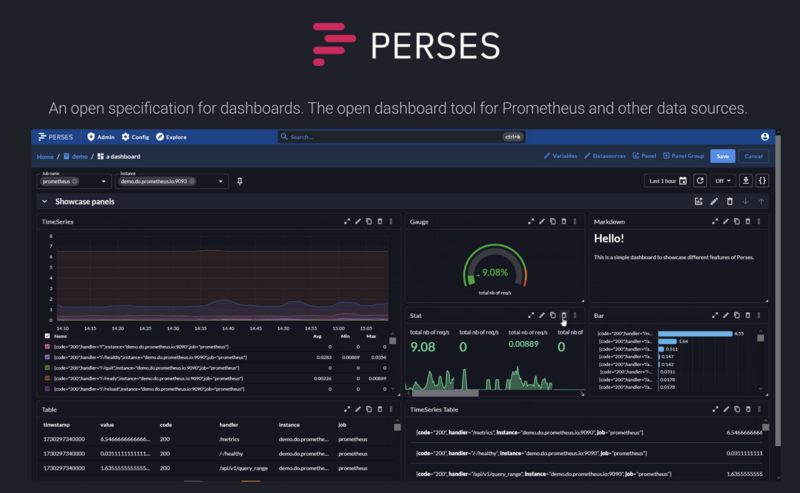Delete the TimeSeries panel
This screenshot has width=800, height=493.
[380, 221]
